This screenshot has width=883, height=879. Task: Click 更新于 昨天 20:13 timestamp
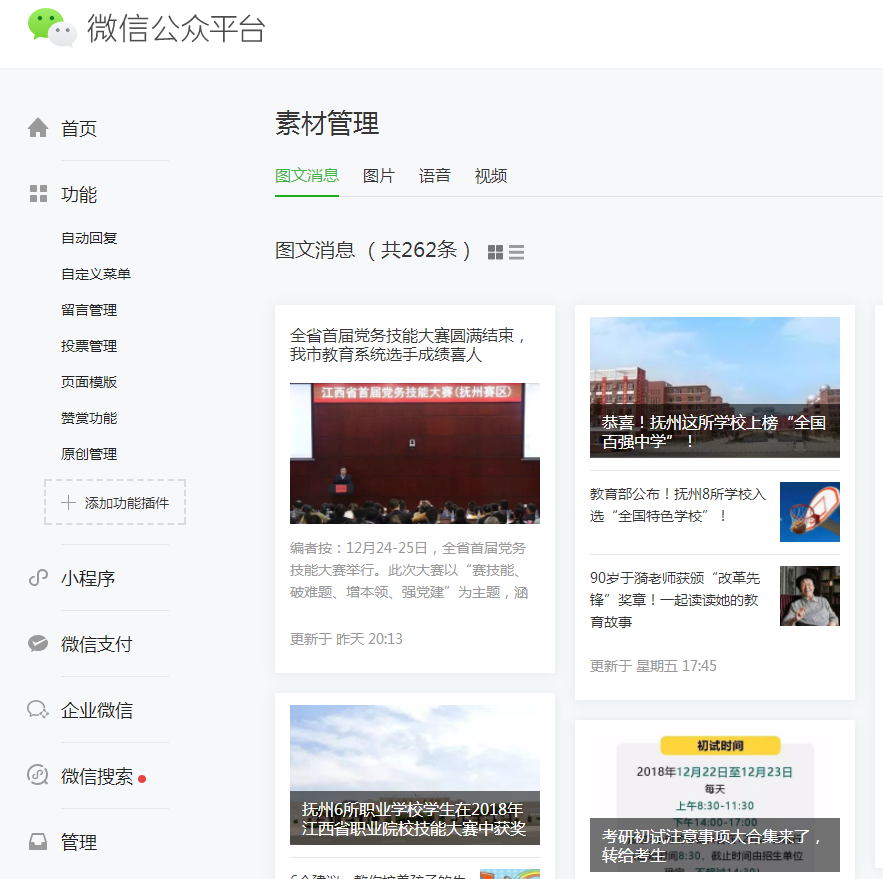346,639
